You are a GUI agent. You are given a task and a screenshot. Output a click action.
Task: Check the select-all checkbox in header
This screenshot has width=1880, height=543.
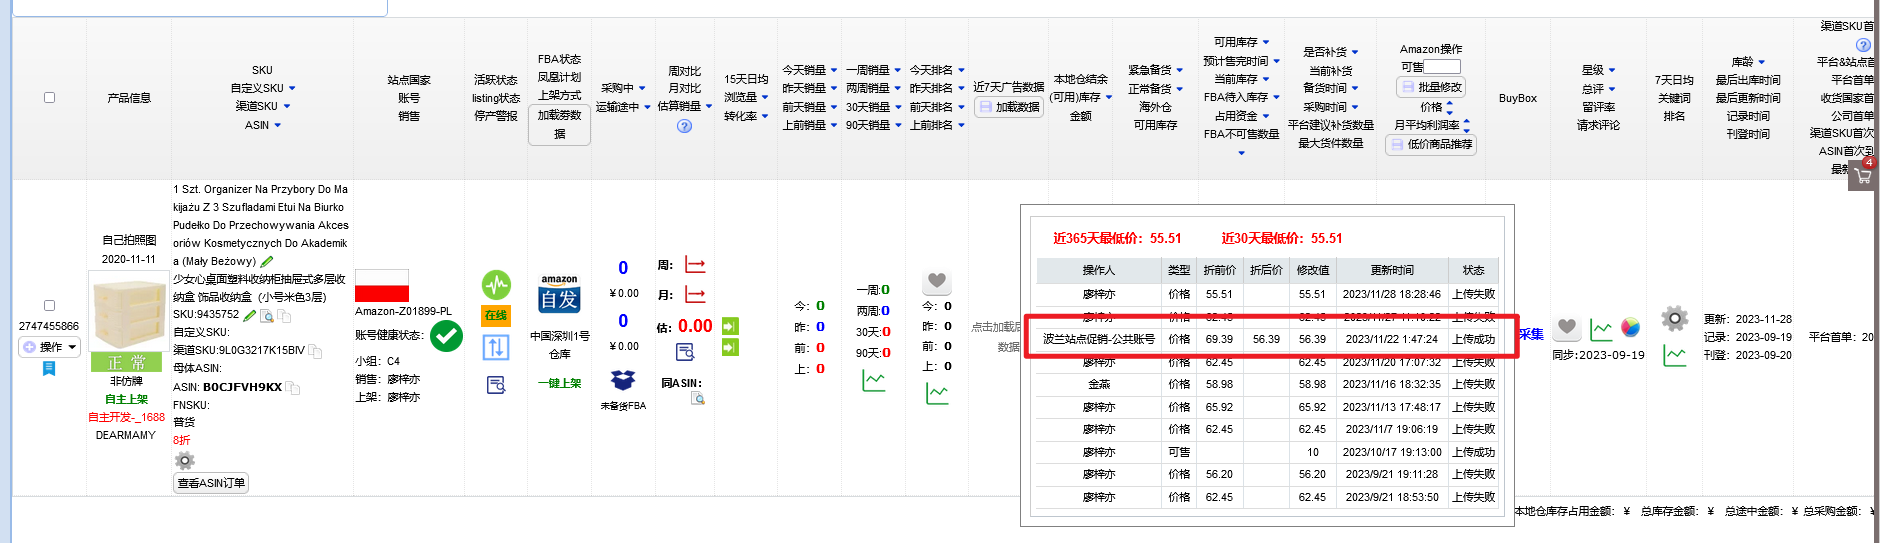point(49,98)
